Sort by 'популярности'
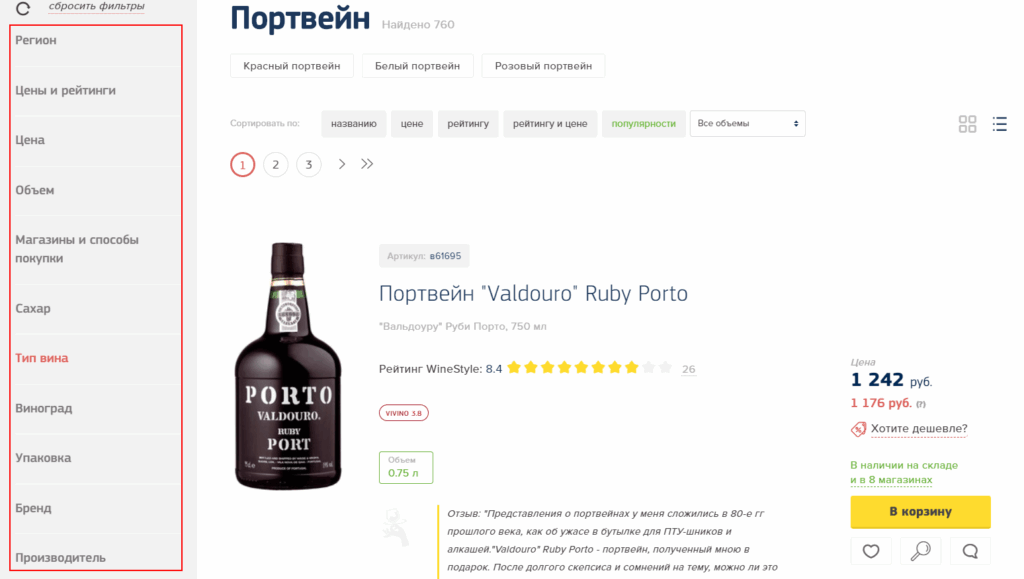The width and height of the screenshot is (1024, 579). pos(643,123)
